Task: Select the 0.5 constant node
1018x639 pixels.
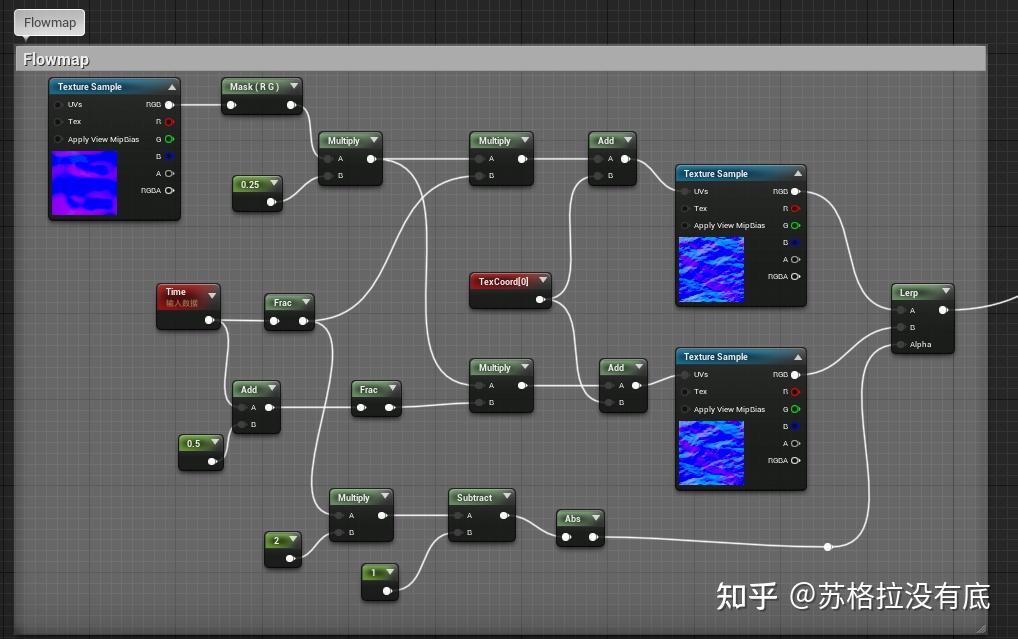Action: 197,443
